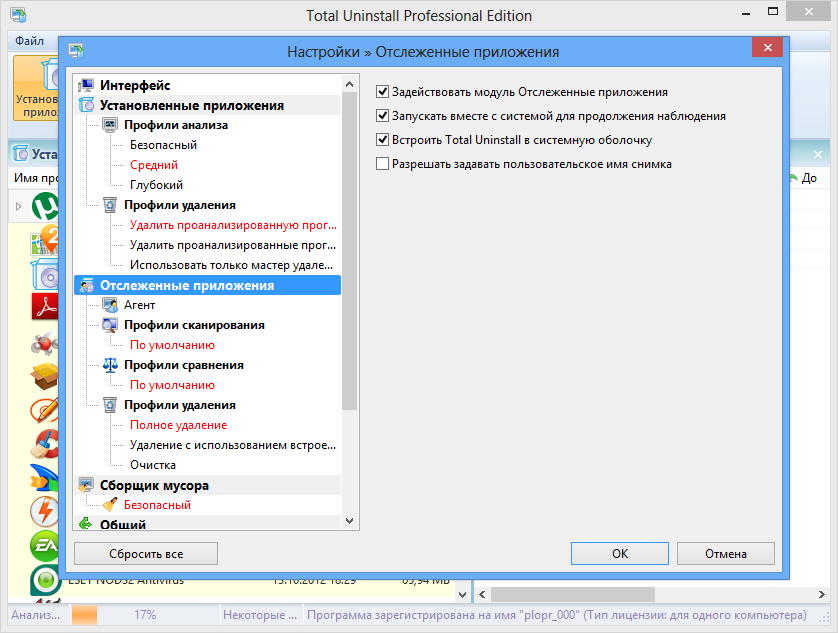This screenshot has width=838, height=633.
Task: Click the Профили анализа icon
Action: (x=110, y=125)
